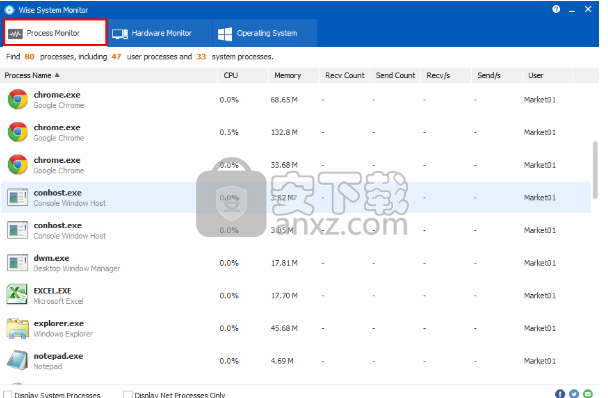
Task: Open the help question mark icon
Action: coord(556,9)
